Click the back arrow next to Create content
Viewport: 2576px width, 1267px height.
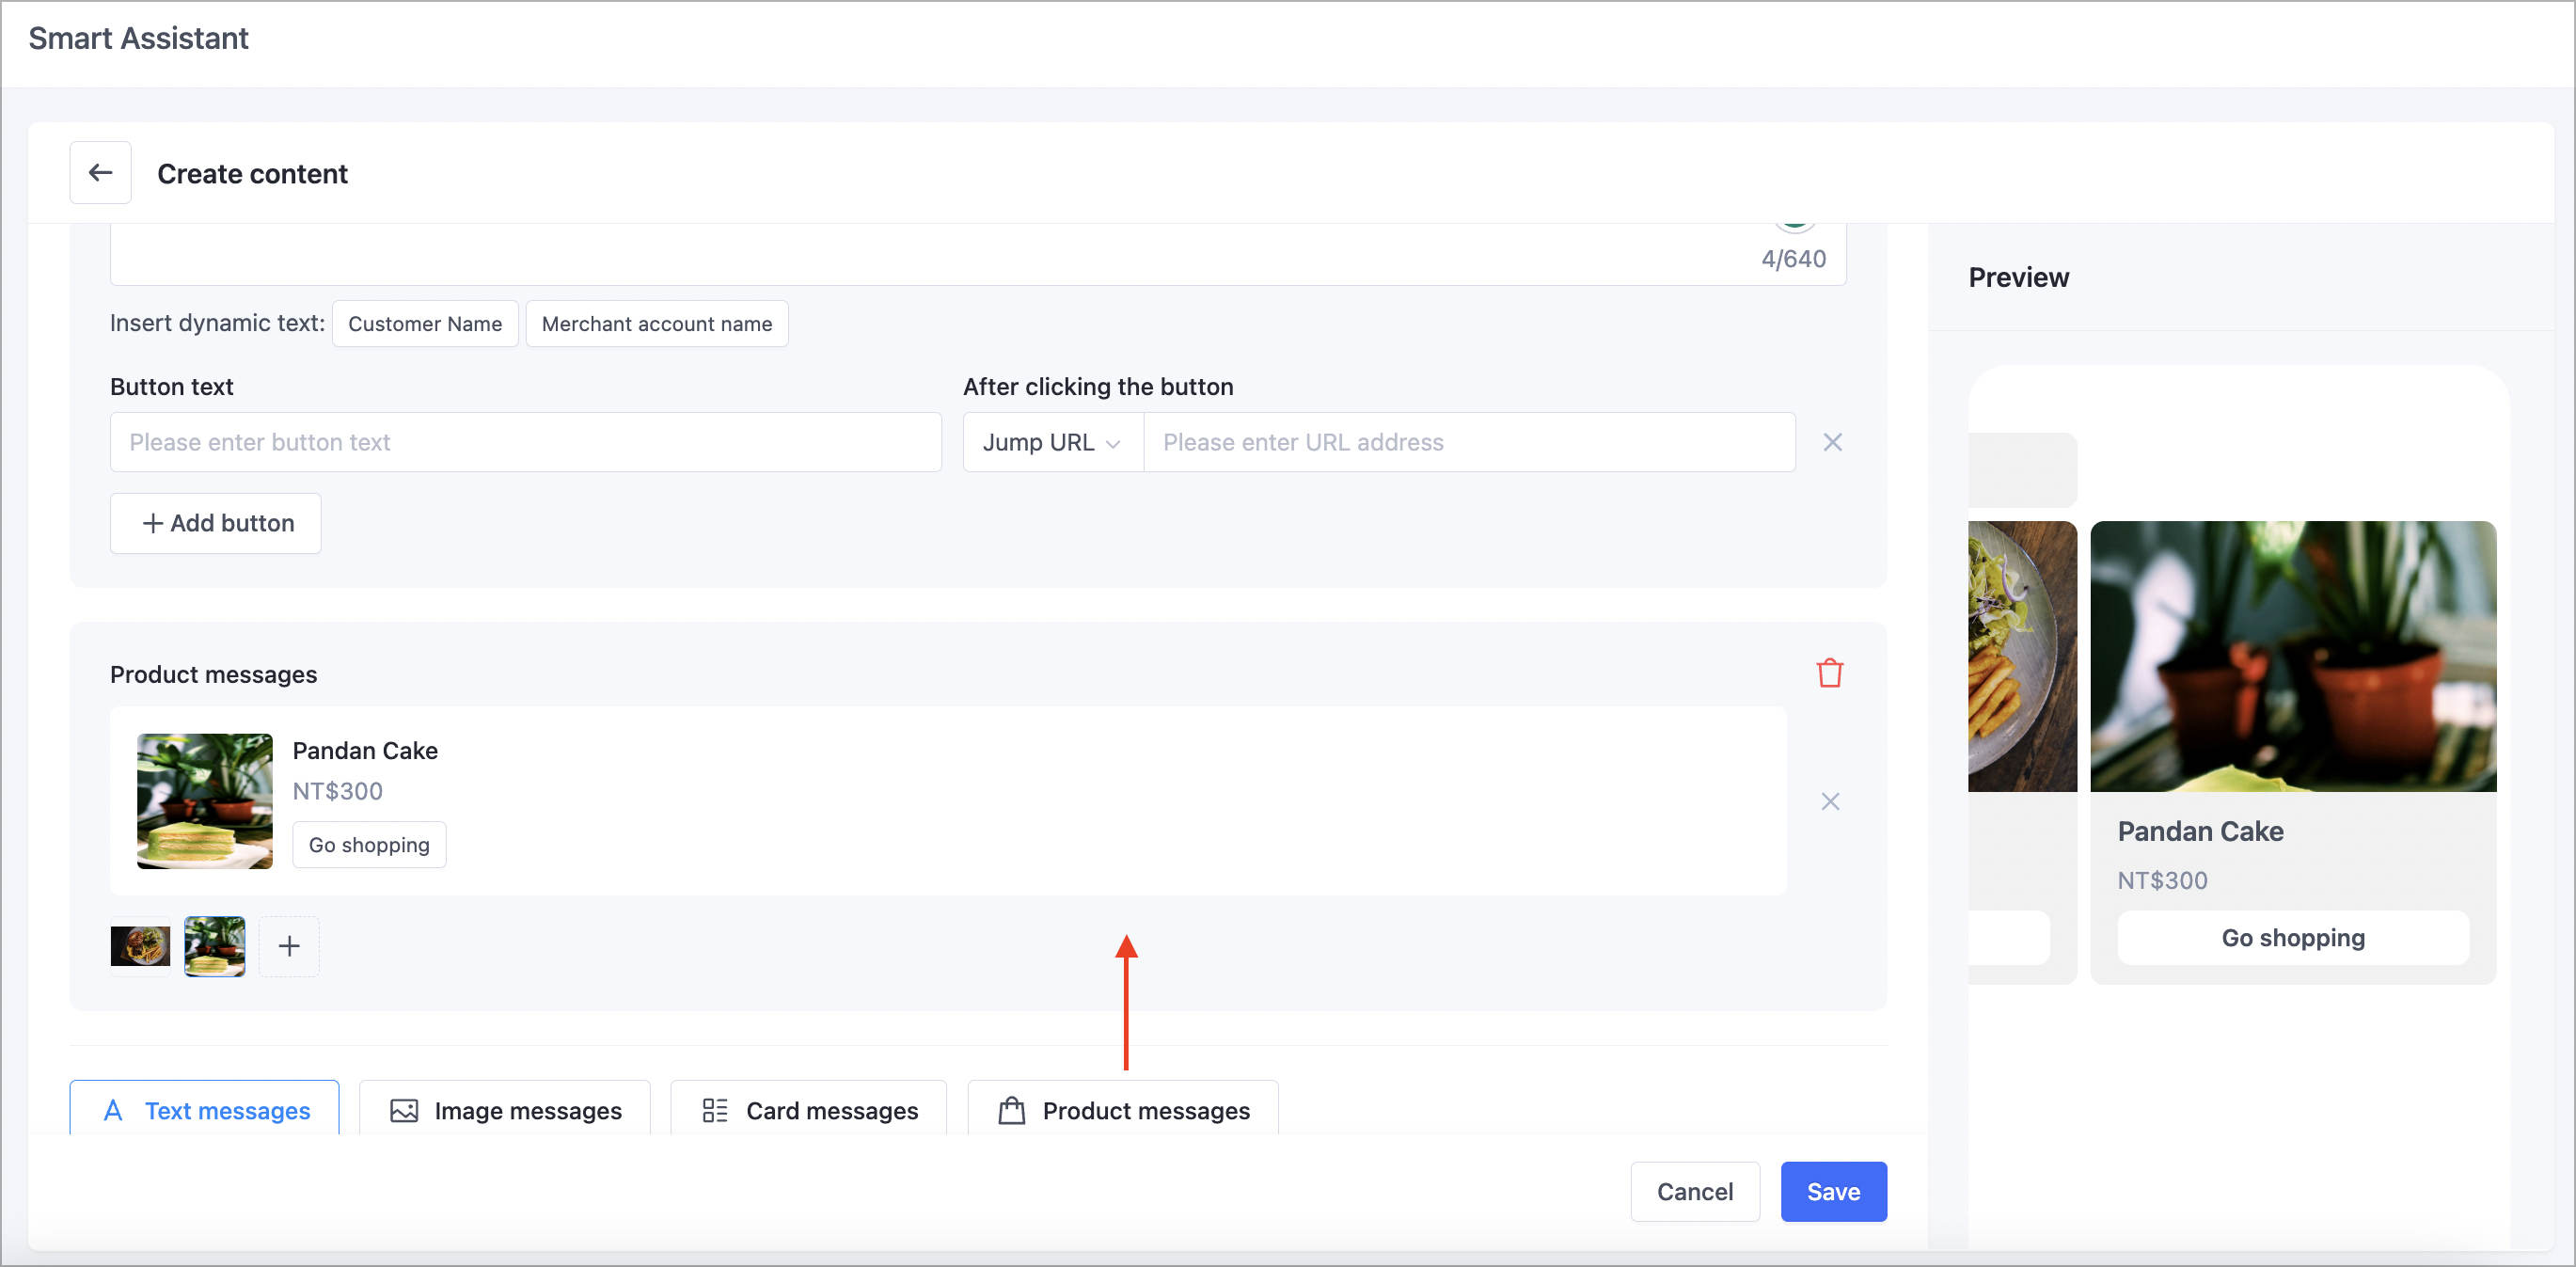[100, 173]
